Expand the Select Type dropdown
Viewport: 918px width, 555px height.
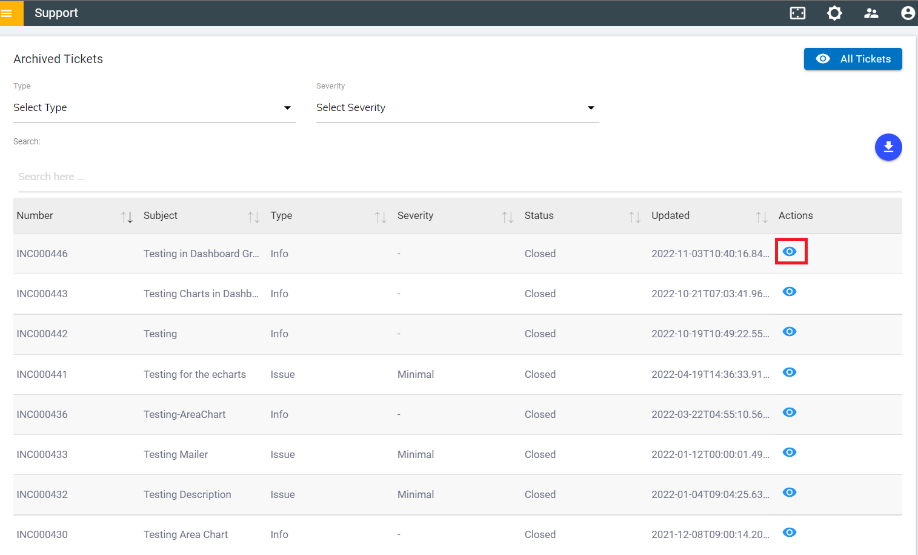coord(154,108)
